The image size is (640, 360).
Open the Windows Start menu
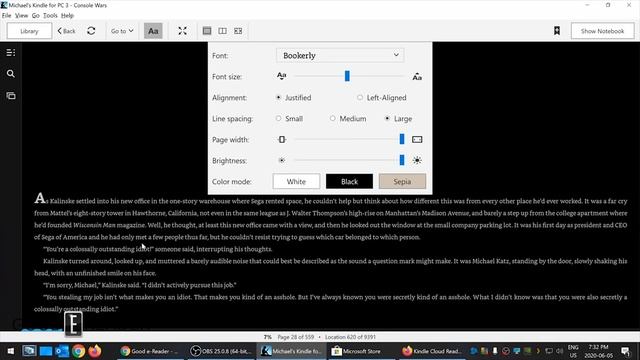click(x=11, y=351)
